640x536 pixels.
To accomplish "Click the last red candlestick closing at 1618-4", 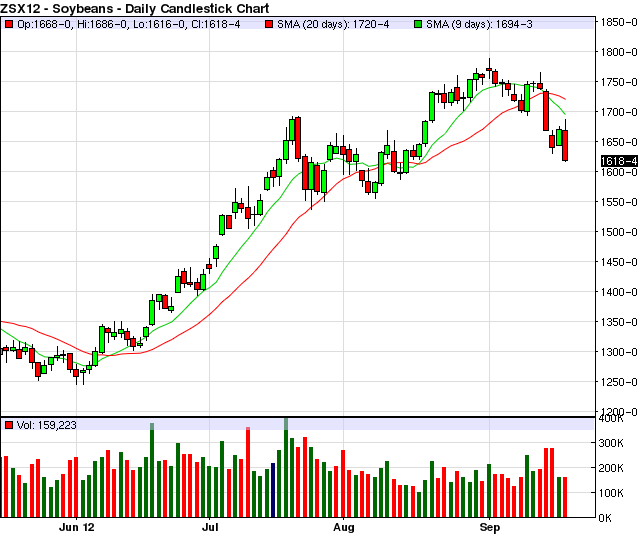I will 565,145.
